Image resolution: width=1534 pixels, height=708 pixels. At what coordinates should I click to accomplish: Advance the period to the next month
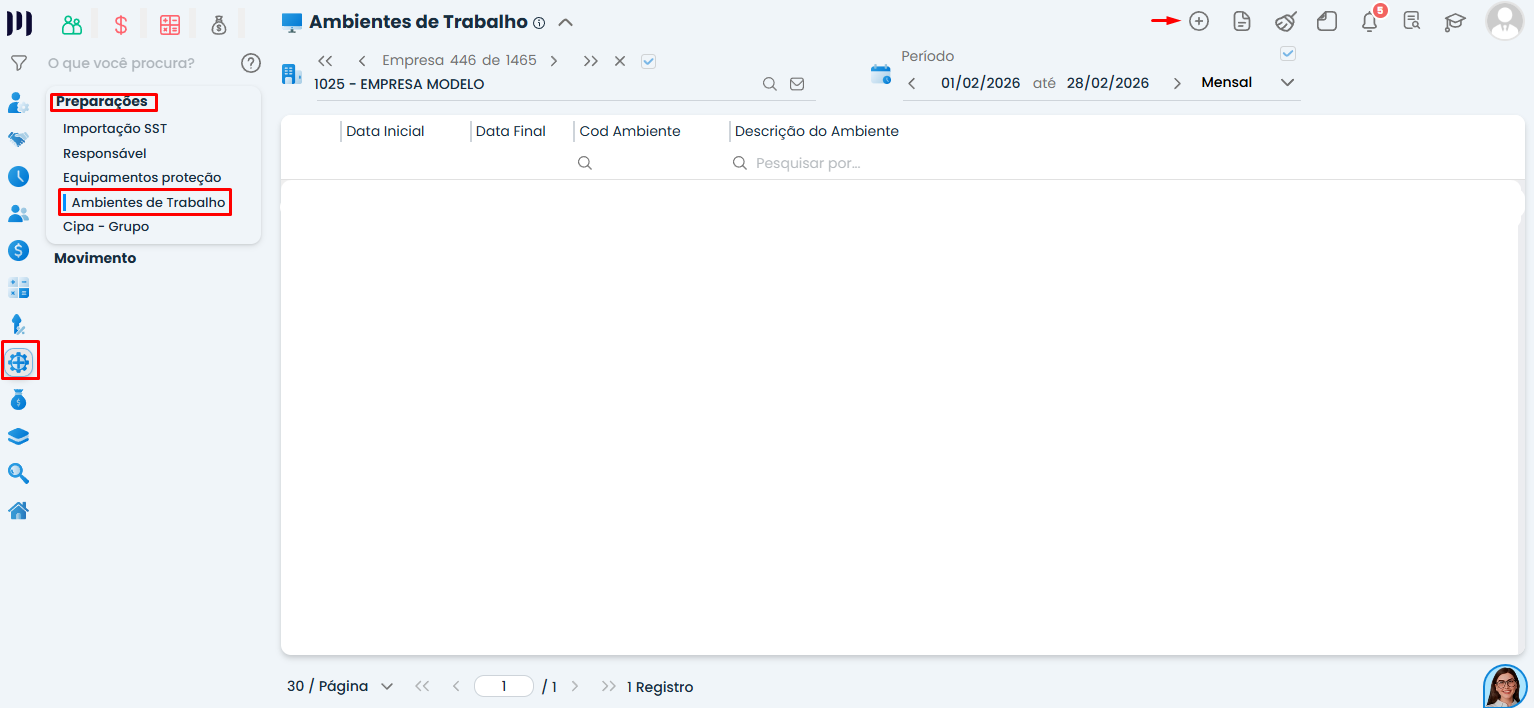click(x=1177, y=83)
